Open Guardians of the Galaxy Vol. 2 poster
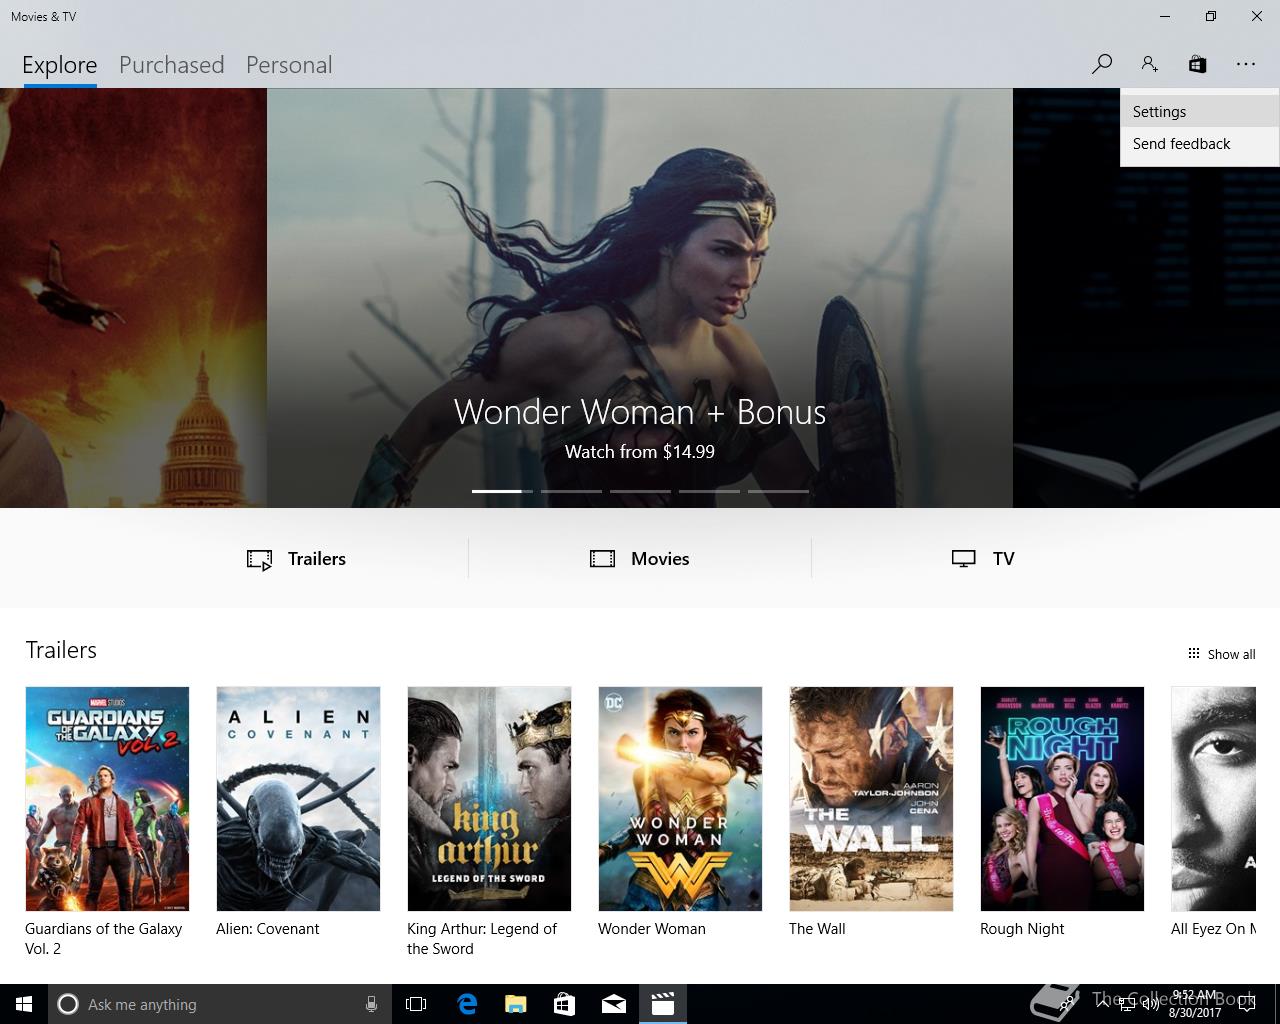This screenshot has height=1024, width=1280. pyautogui.click(x=107, y=799)
